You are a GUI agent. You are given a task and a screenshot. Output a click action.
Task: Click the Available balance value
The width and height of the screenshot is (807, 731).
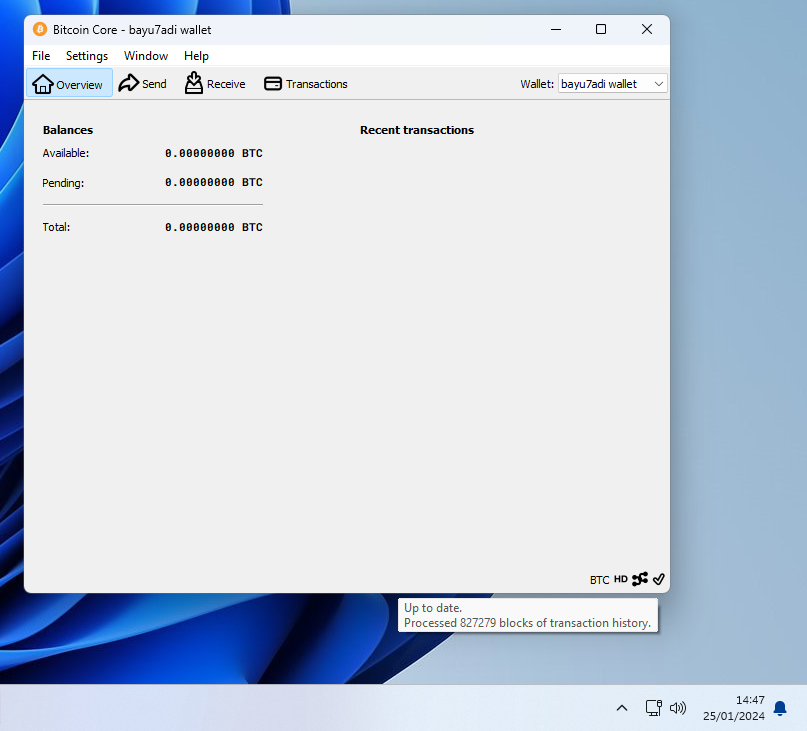click(x=214, y=153)
